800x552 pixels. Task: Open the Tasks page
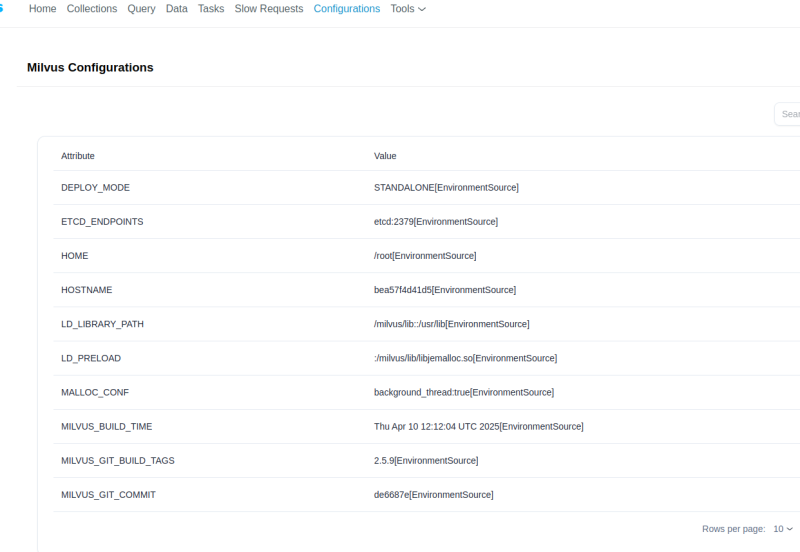coord(211,9)
